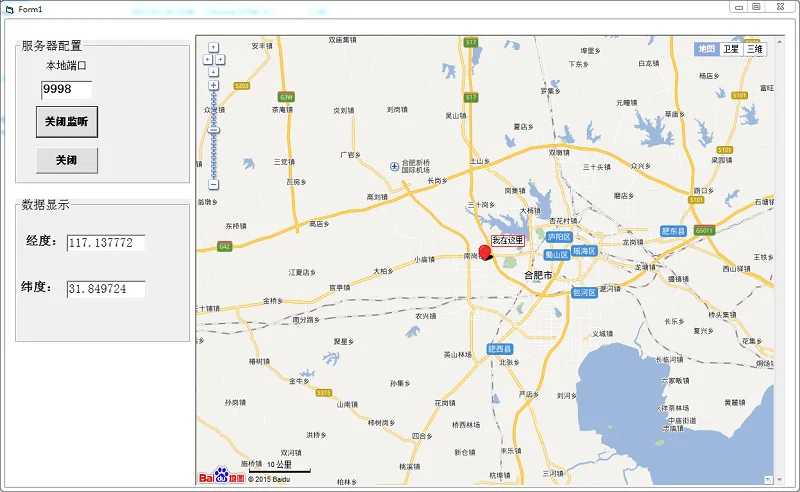The width and height of the screenshot is (800, 492).
Task: Click the S315 road shield
Action: 324,392
